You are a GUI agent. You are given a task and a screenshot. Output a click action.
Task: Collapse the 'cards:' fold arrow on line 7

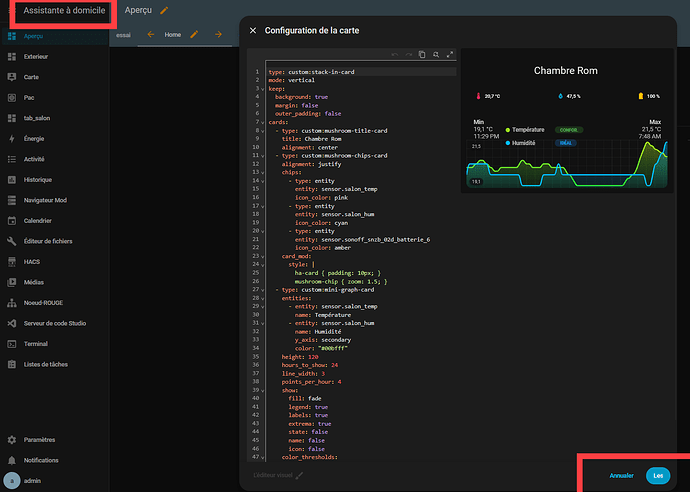click(261, 122)
